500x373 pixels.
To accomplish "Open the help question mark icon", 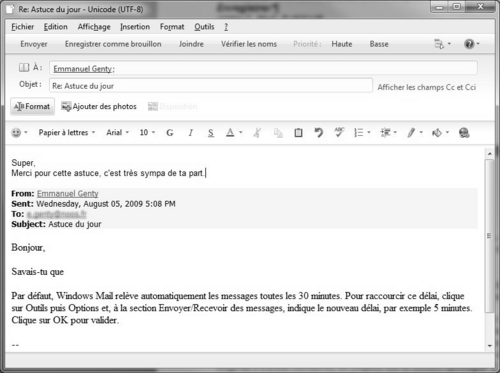I will point(471,44).
